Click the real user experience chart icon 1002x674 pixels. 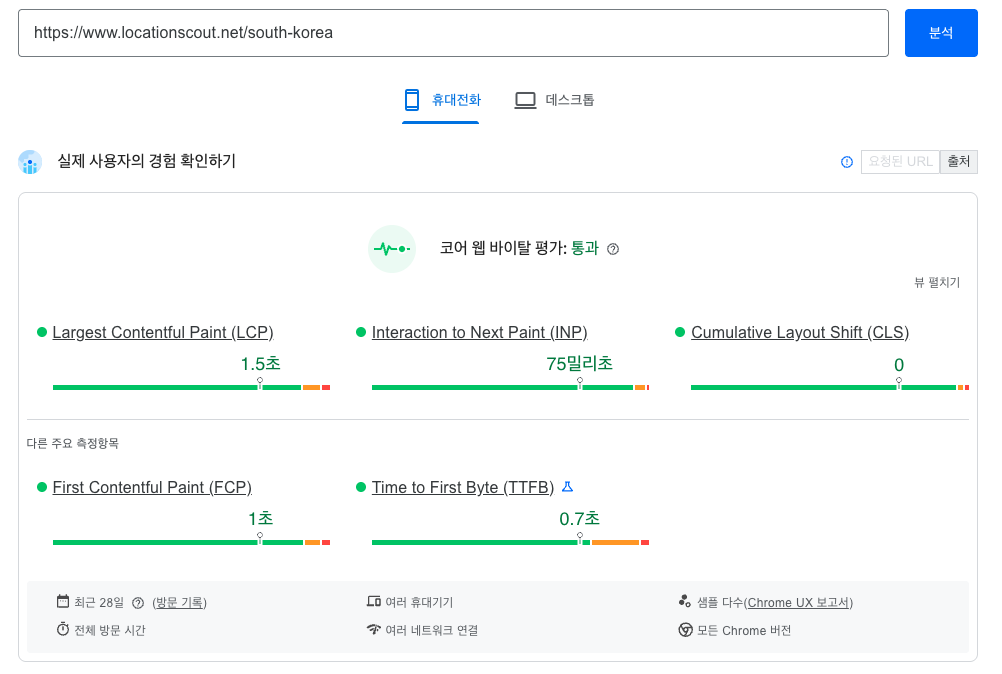(x=30, y=162)
